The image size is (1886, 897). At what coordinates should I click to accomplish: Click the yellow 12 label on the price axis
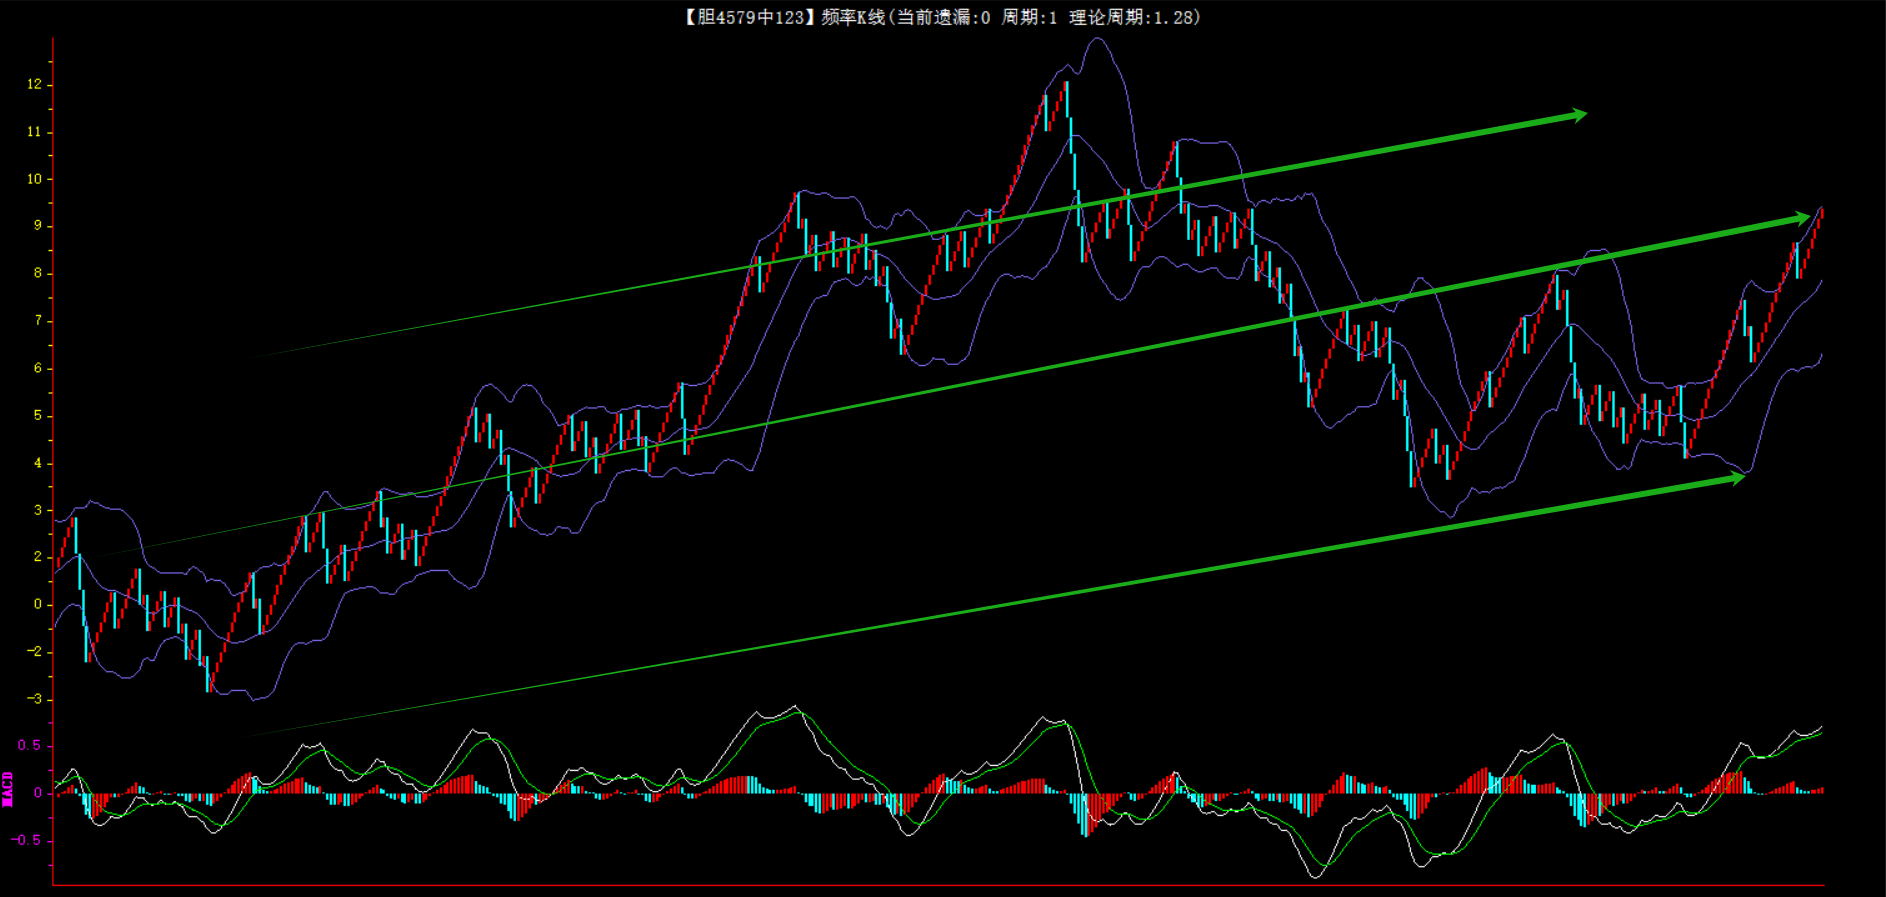pos(35,84)
